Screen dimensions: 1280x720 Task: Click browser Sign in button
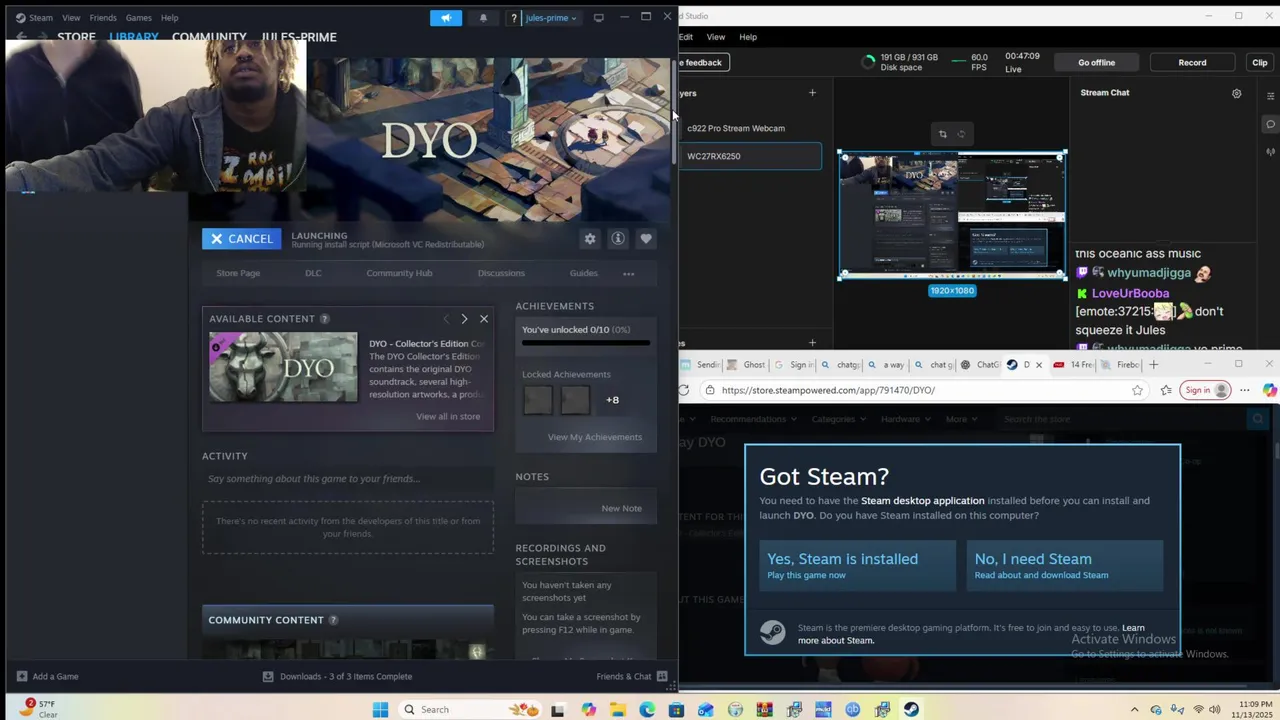click(1205, 390)
